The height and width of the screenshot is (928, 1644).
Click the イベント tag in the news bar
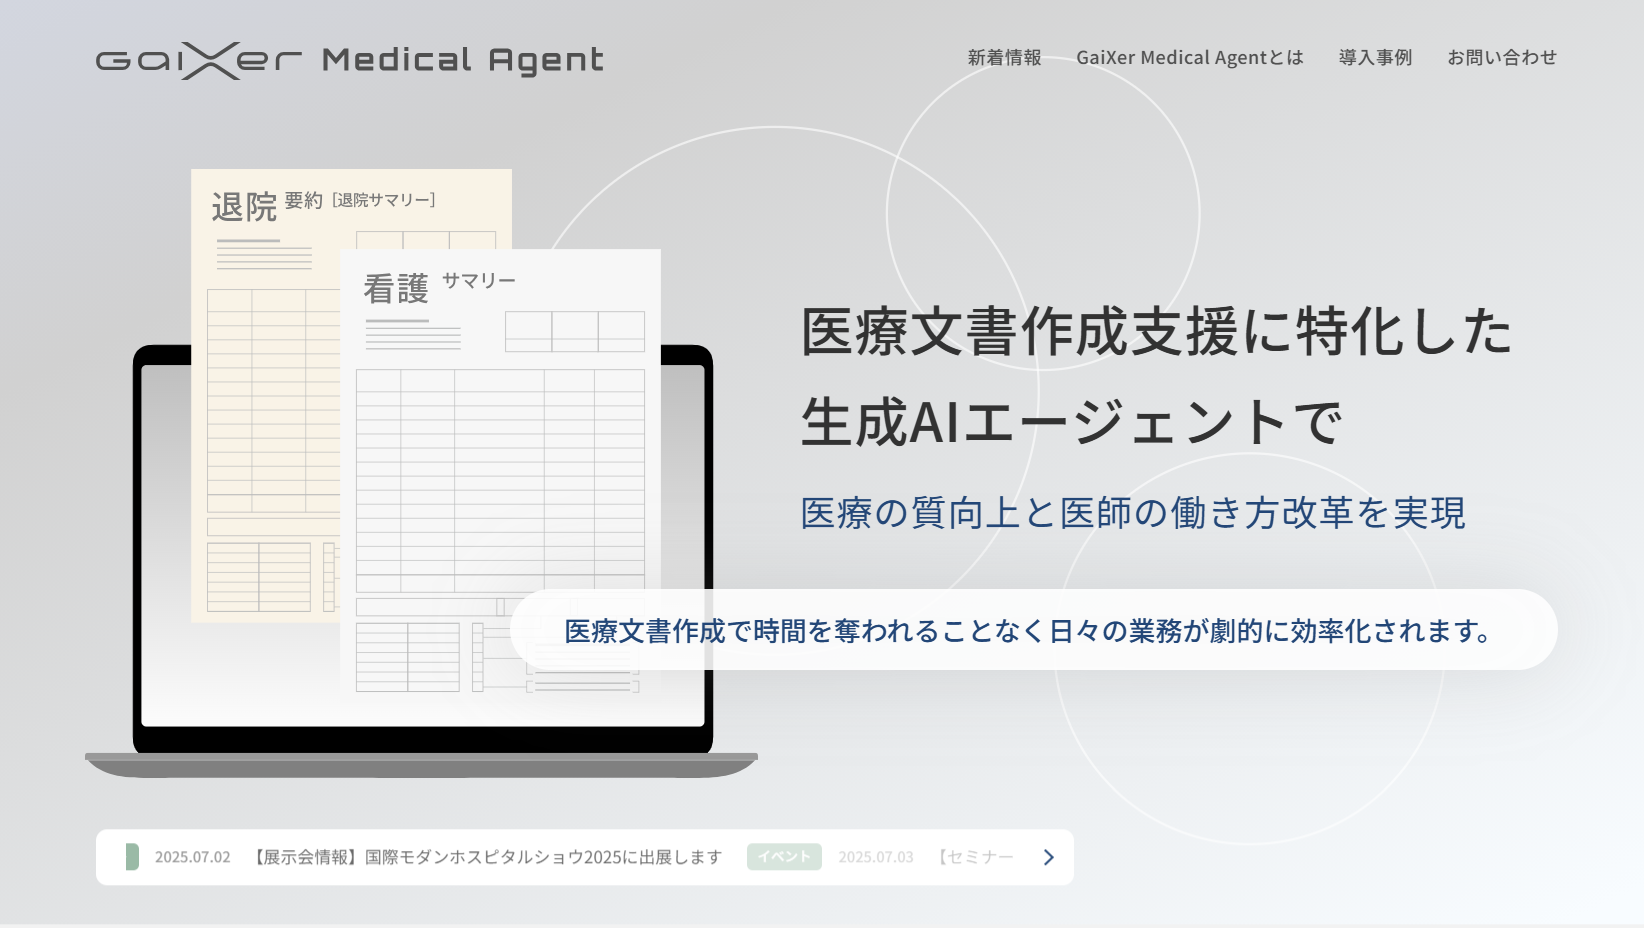tap(784, 857)
